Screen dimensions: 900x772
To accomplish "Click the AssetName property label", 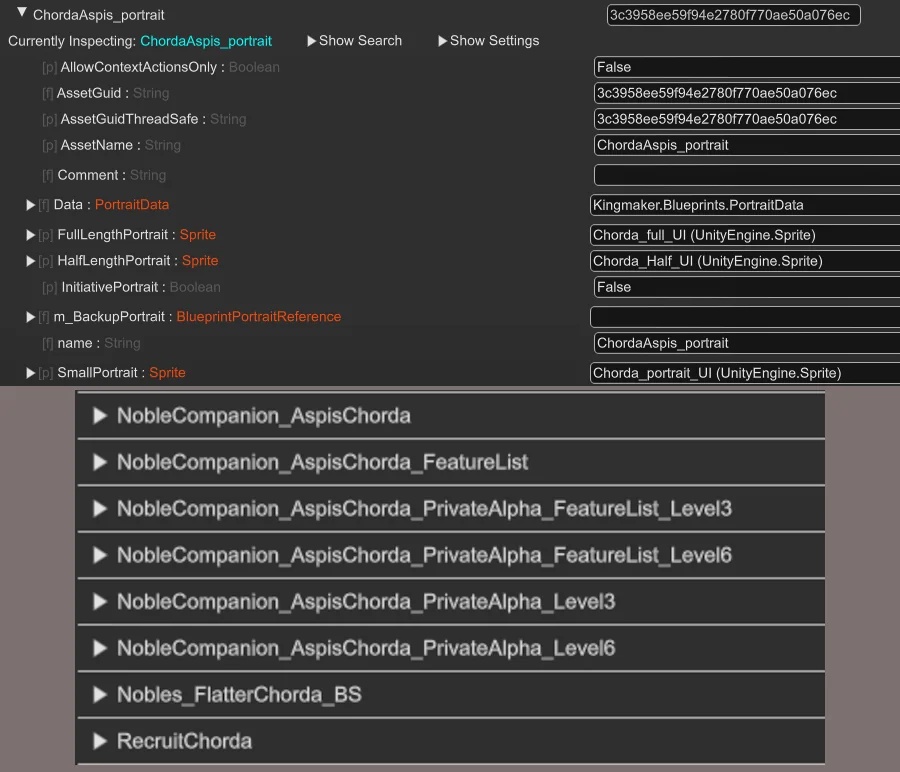I will tap(97, 145).
